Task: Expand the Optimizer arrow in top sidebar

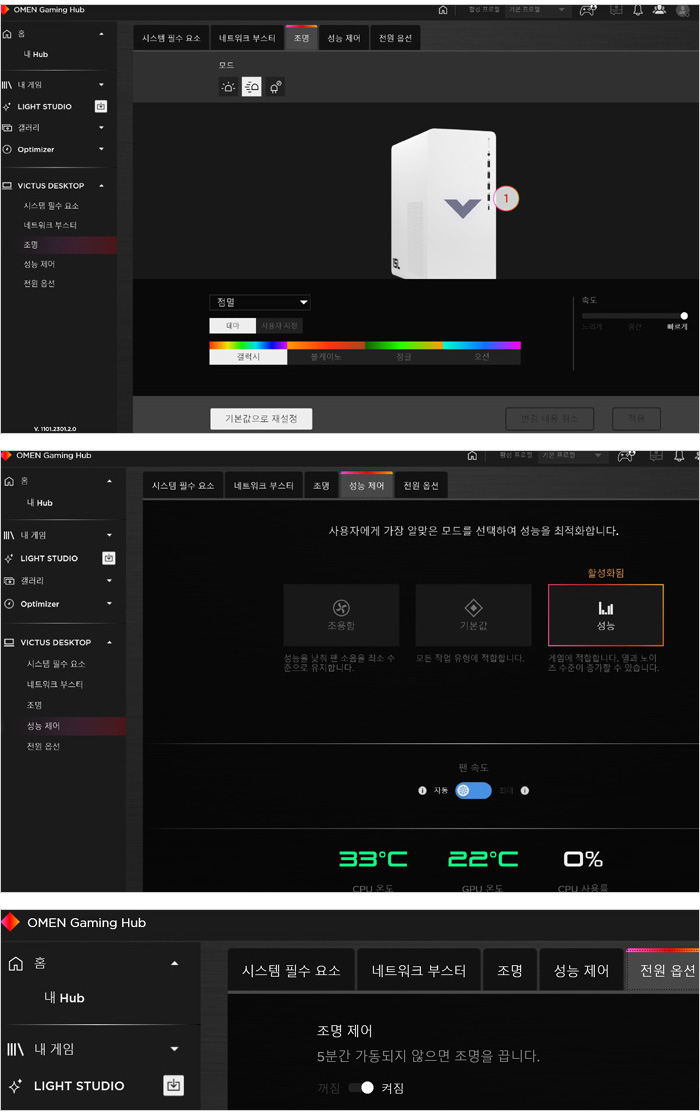Action: click(x=102, y=149)
